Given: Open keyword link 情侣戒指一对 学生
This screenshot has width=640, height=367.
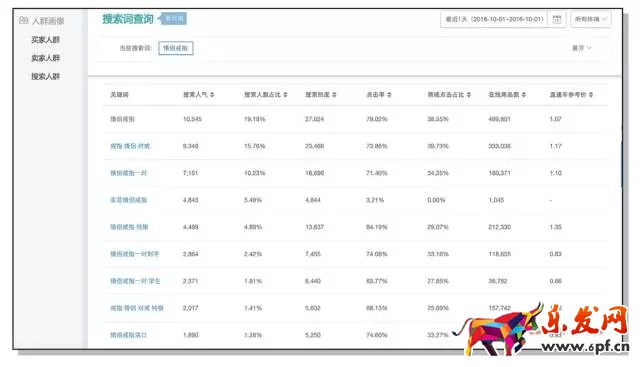Looking at the screenshot, I should click(135, 281).
